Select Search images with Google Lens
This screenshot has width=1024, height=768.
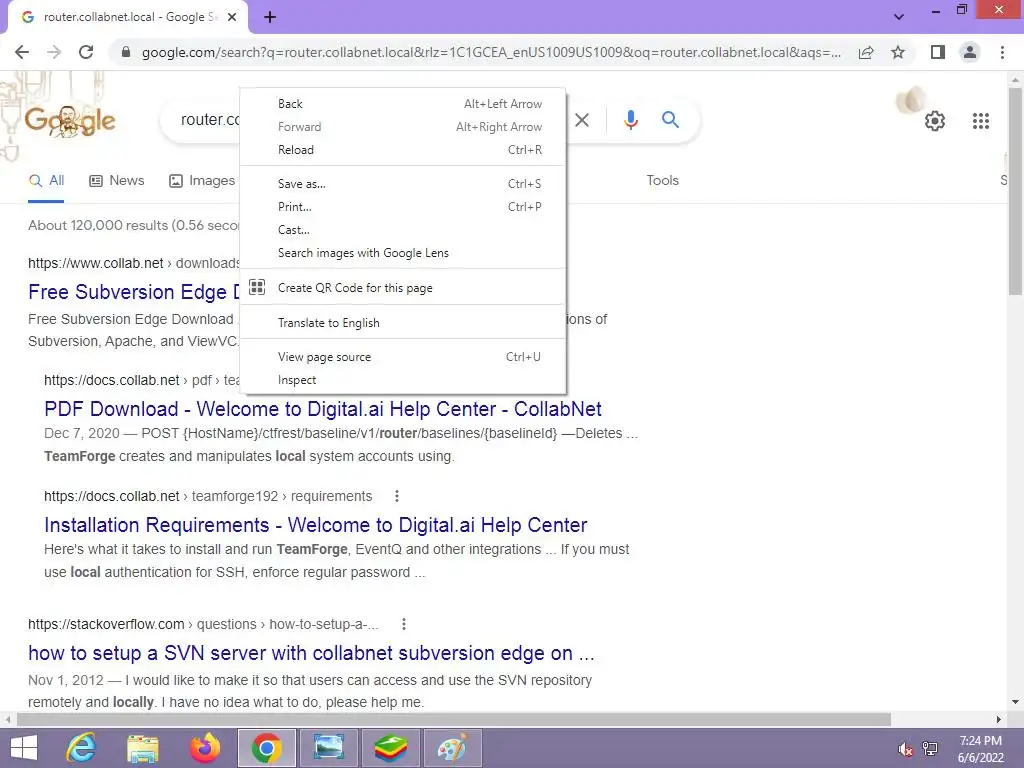click(x=403, y=253)
